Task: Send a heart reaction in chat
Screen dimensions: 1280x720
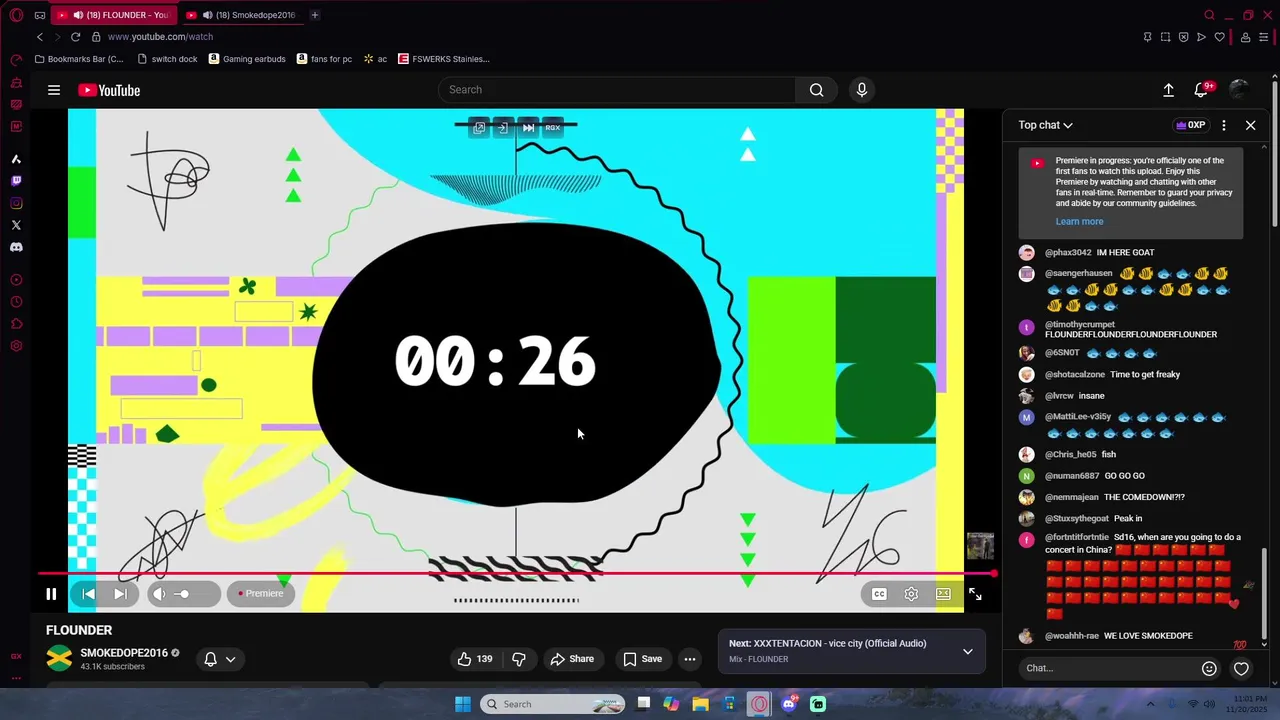Action: 1241,668
